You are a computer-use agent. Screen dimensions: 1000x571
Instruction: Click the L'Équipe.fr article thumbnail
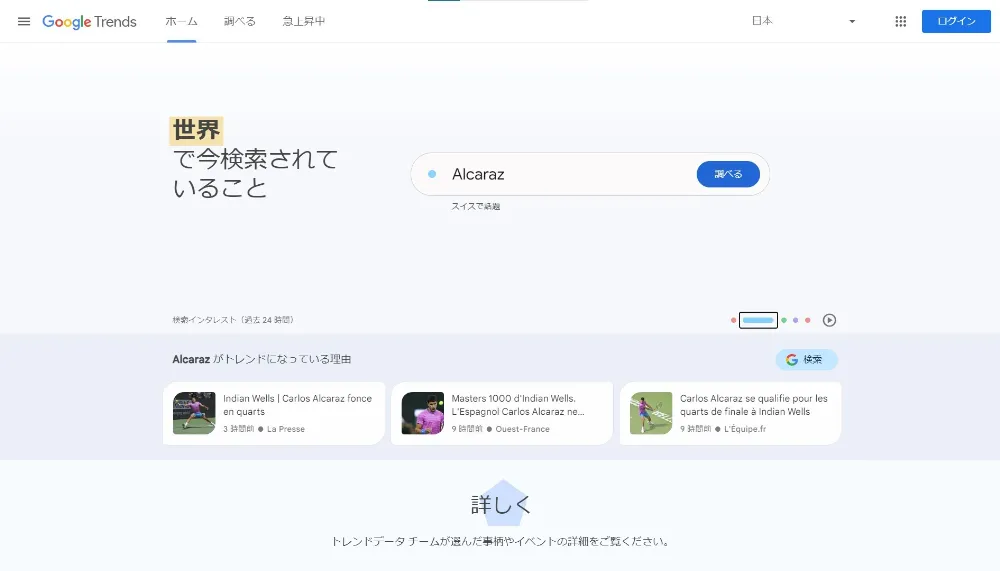click(x=651, y=413)
